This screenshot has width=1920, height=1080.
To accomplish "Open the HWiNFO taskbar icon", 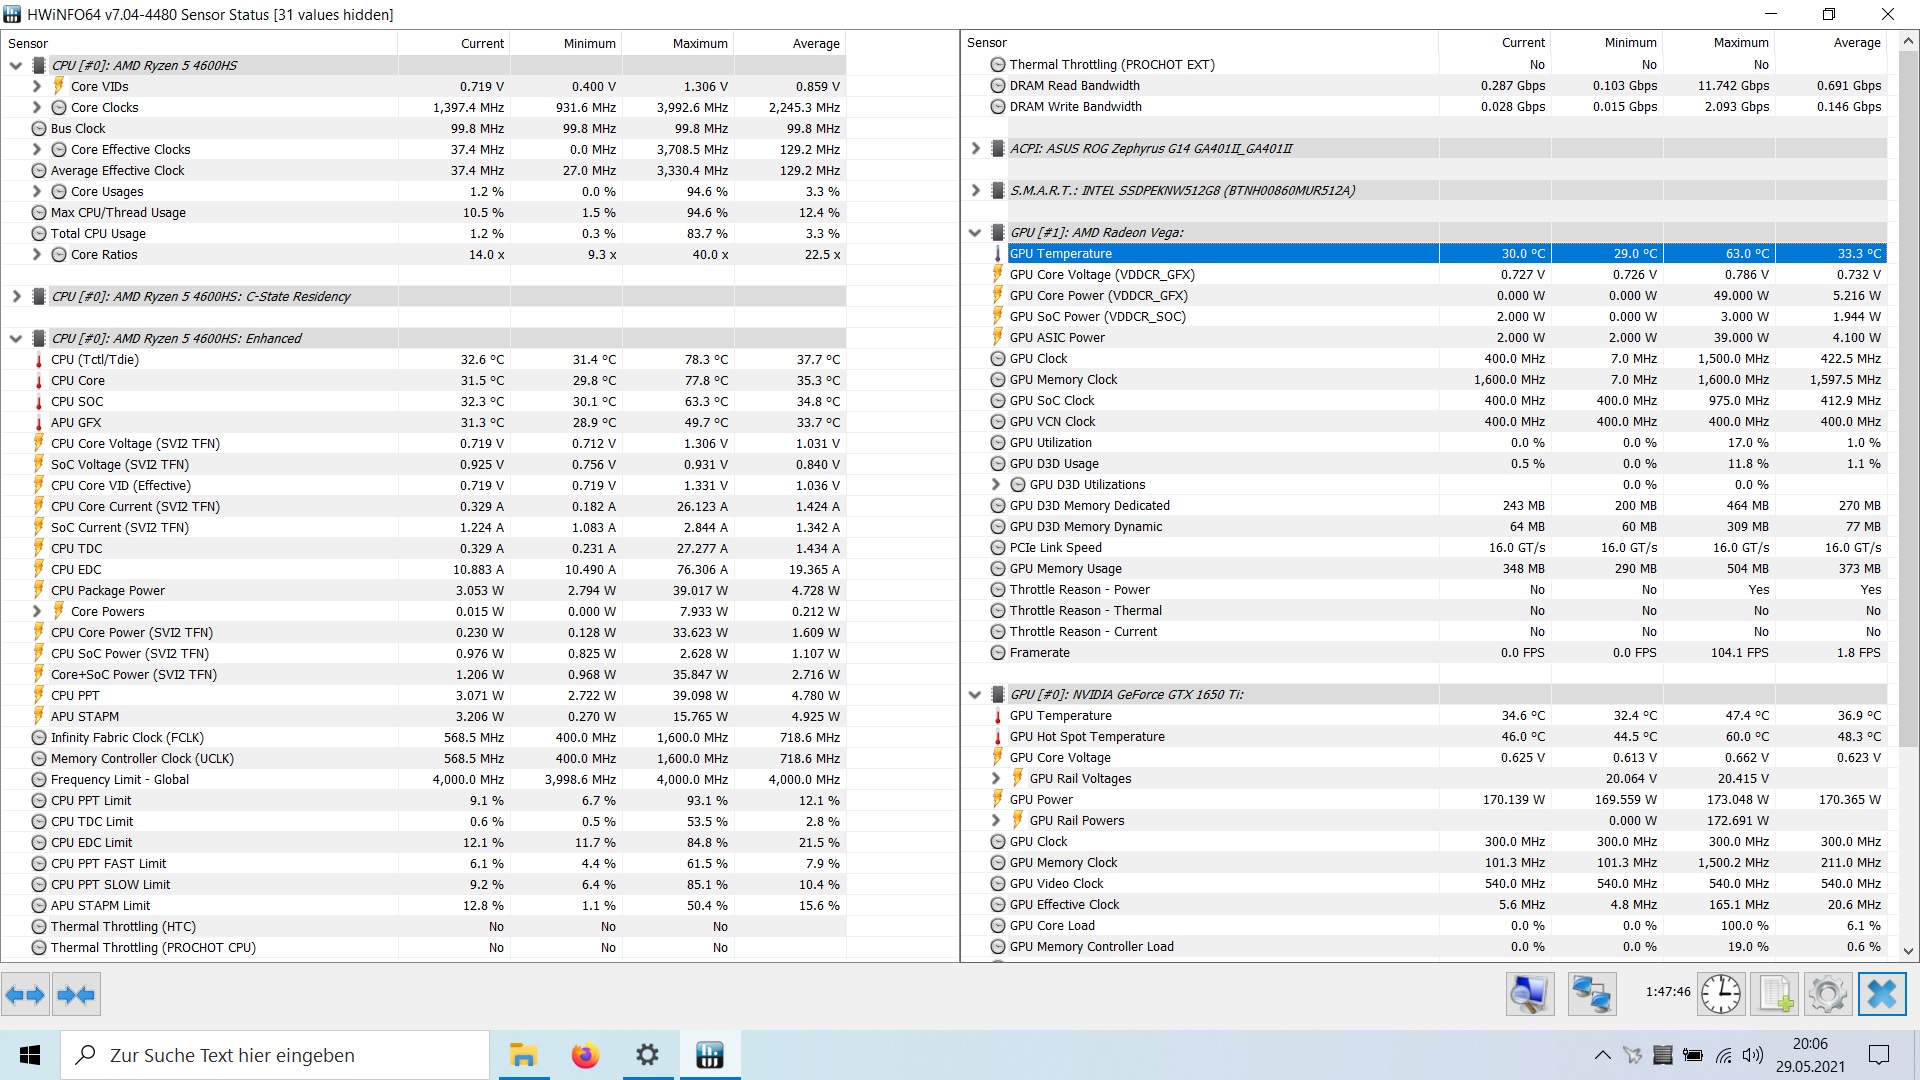I will 709,1055.
